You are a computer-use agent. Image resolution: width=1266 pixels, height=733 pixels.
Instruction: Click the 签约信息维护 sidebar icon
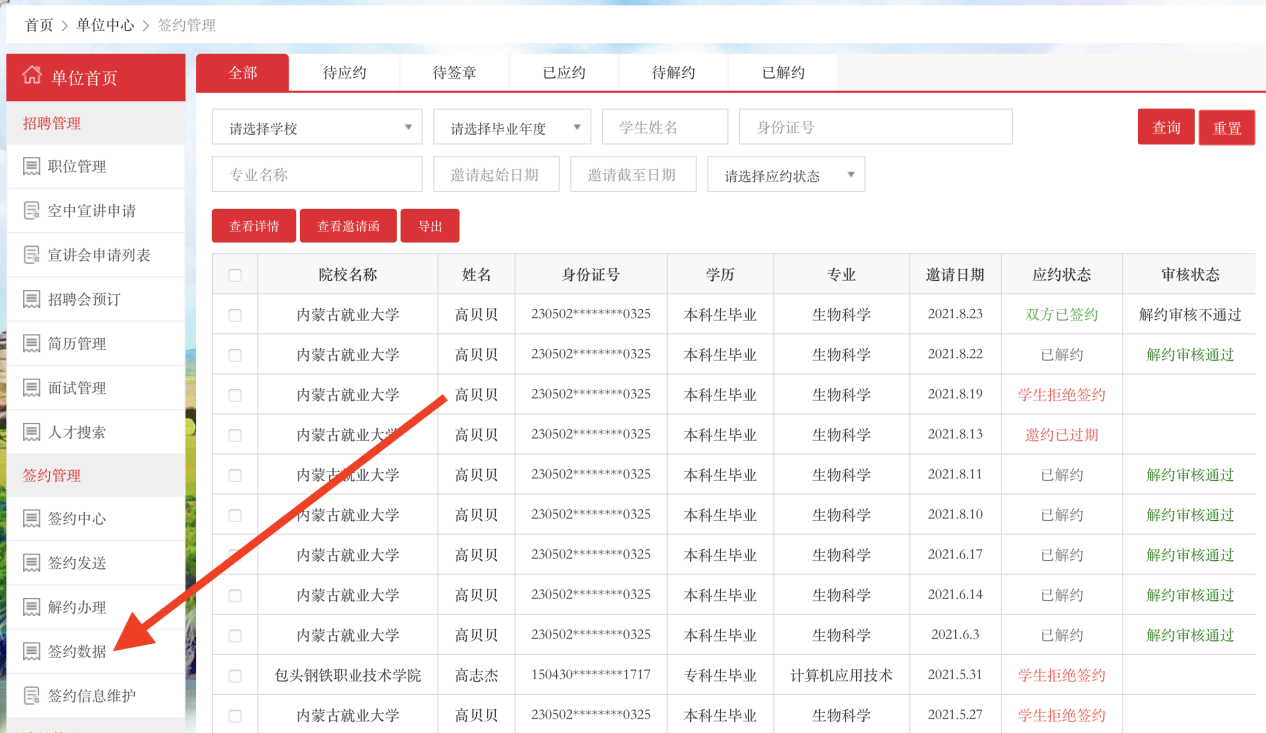31,696
